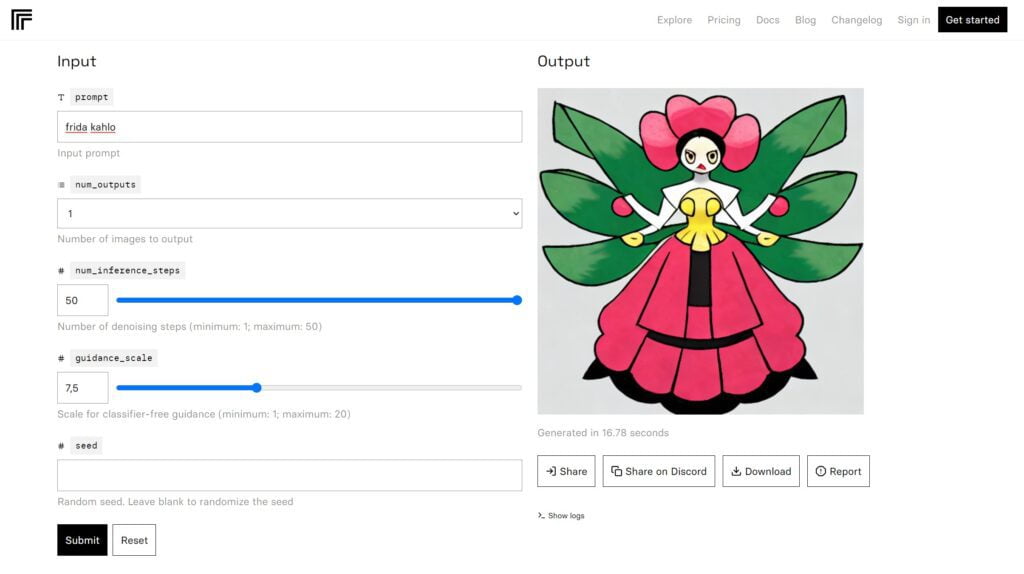This screenshot has height=574, width=1024.
Task: Click the Sign in link
Action: [913, 20]
